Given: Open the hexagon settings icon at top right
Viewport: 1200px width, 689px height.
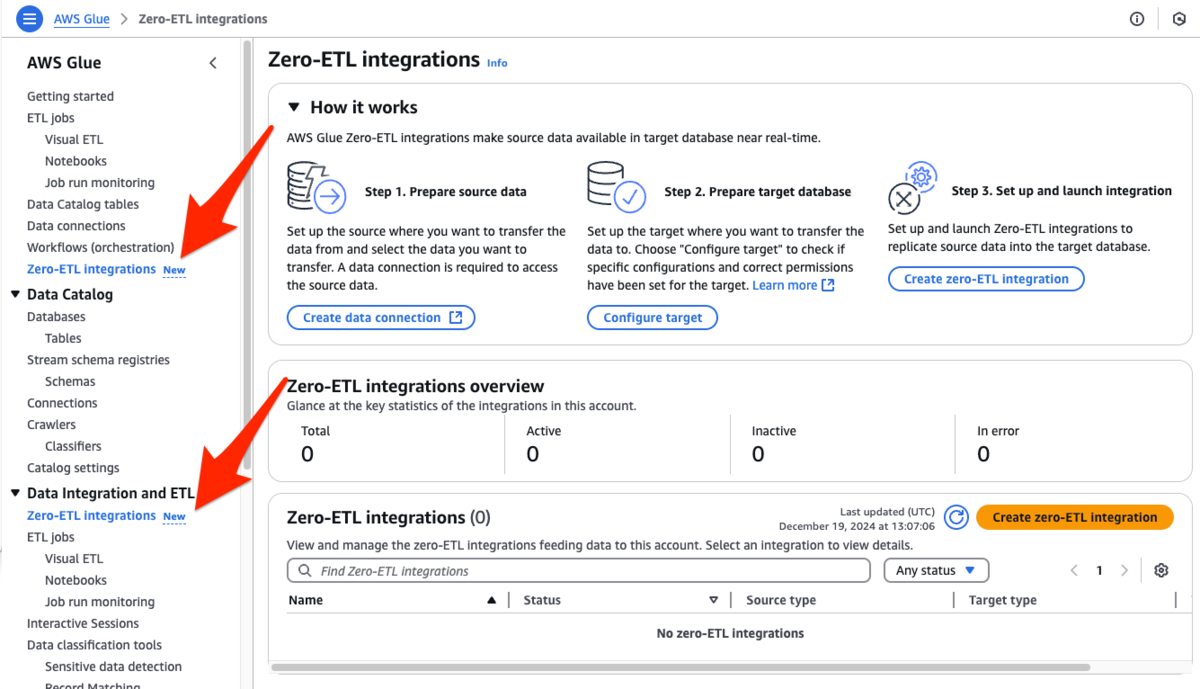Looking at the screenshot, I should [1179, 19].
